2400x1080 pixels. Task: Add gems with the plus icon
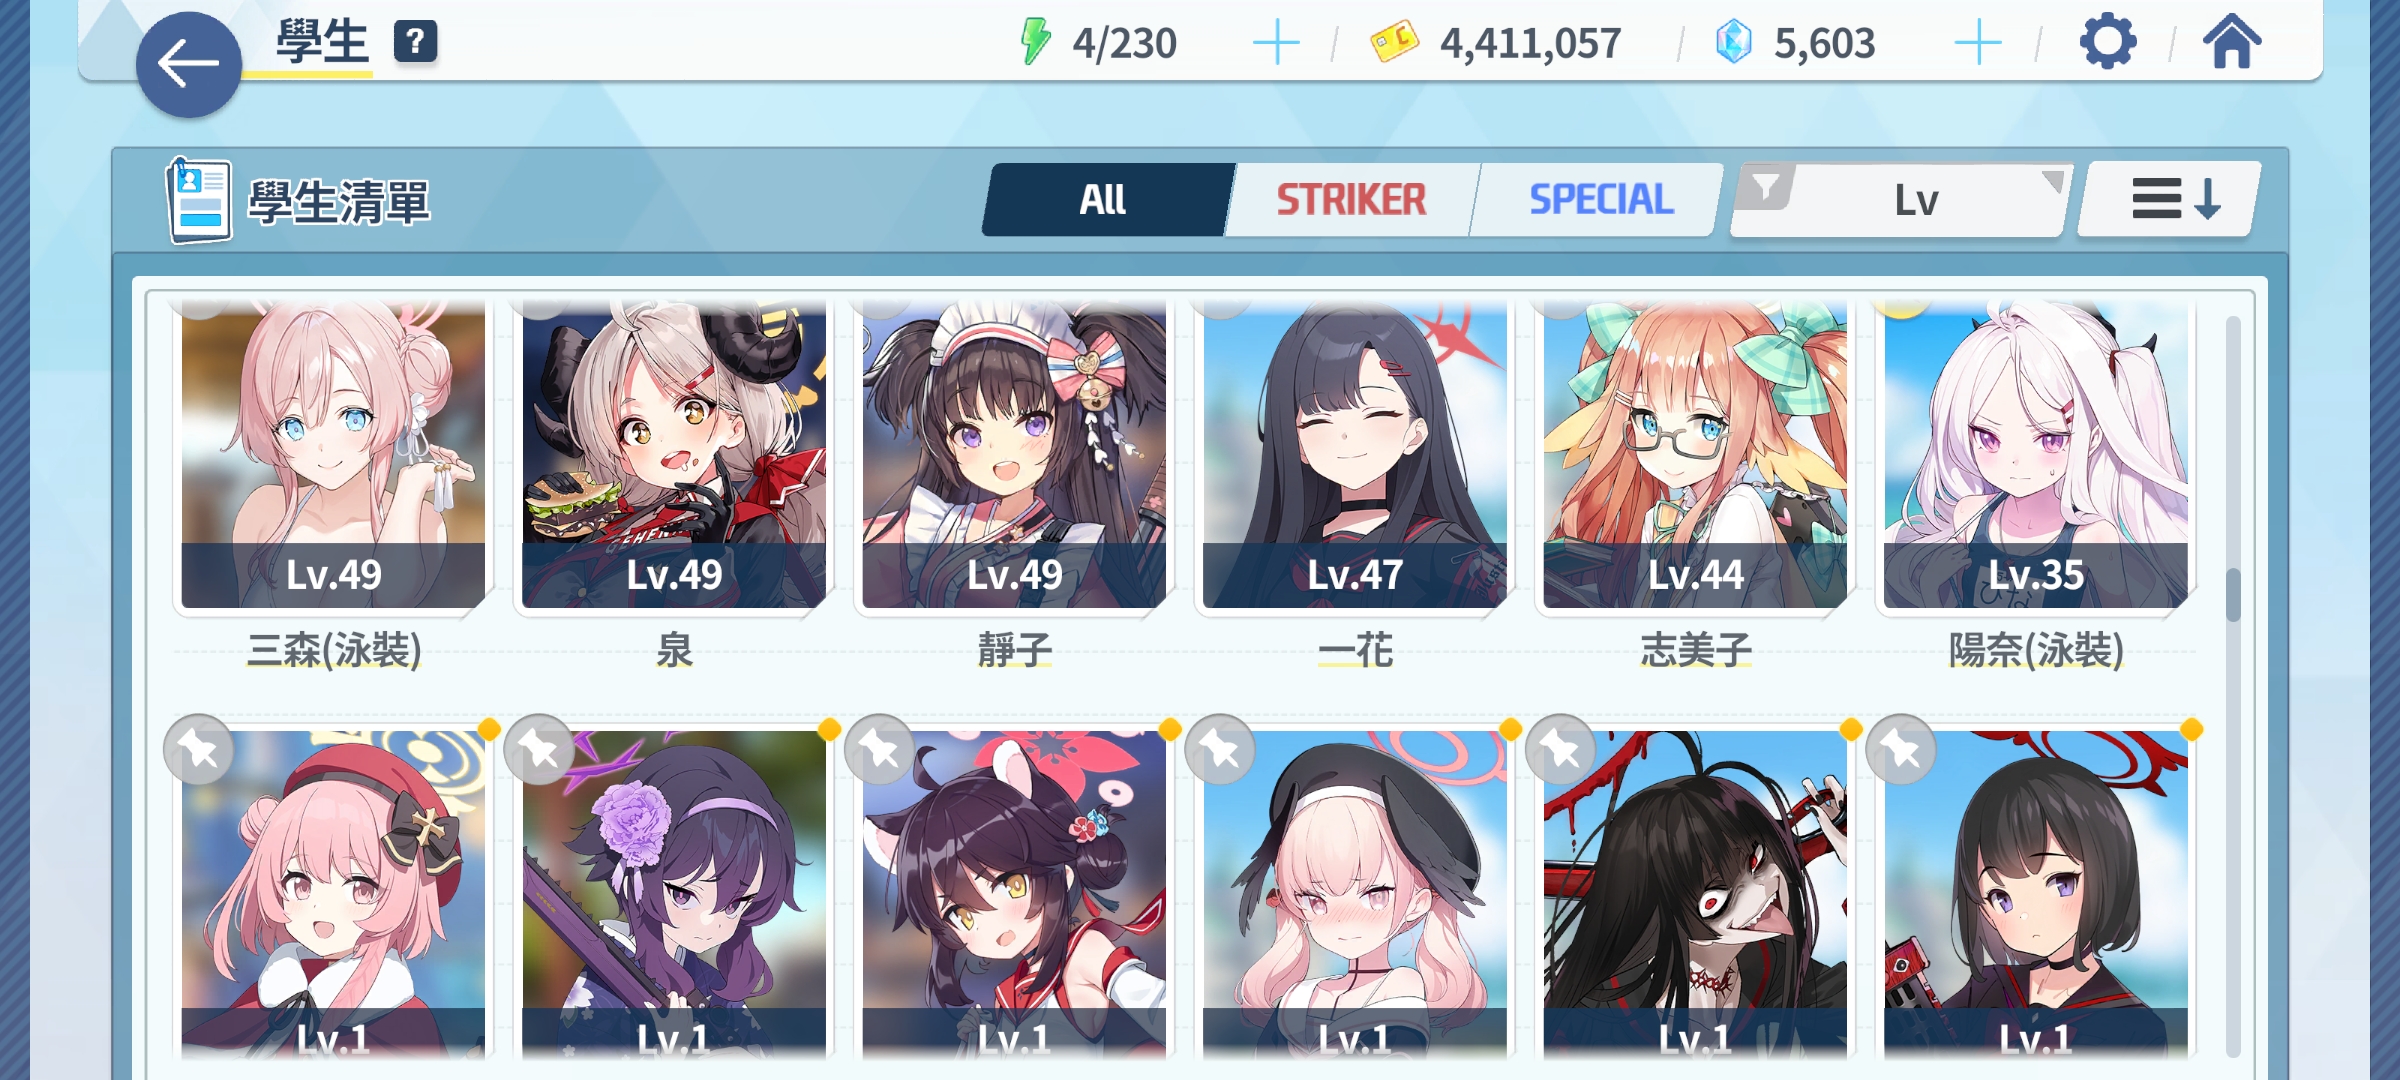point(1977,43)
